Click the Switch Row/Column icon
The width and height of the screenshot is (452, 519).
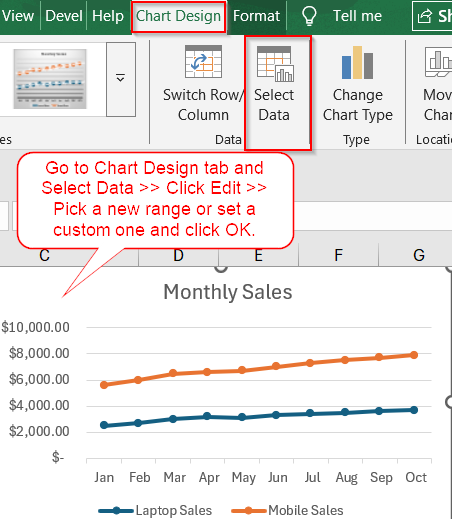tap(203, 62)
